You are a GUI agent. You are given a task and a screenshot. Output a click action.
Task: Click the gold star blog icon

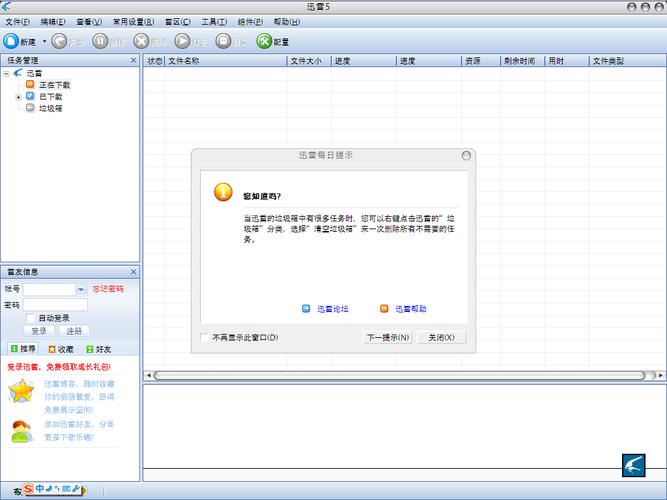[21, 391]
